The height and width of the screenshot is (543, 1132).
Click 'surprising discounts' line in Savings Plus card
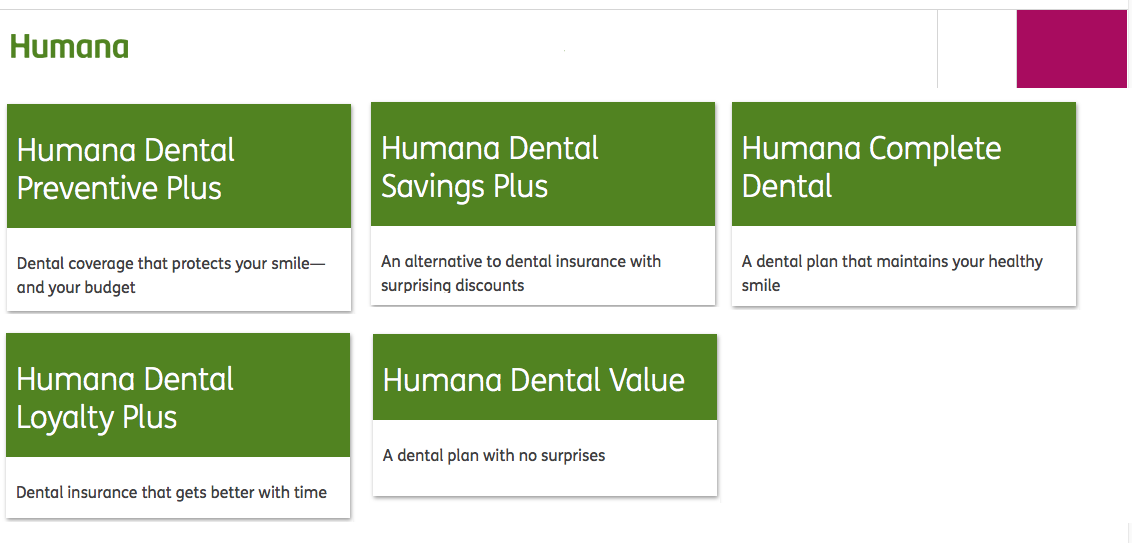click(x=453, y=285)
